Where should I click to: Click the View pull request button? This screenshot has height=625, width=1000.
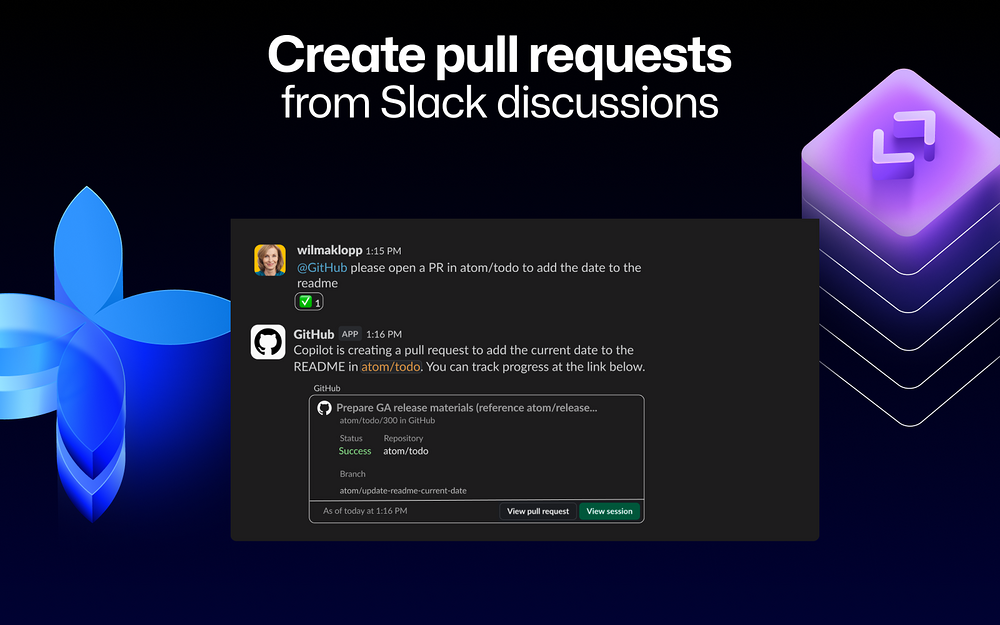coord(538,511)
